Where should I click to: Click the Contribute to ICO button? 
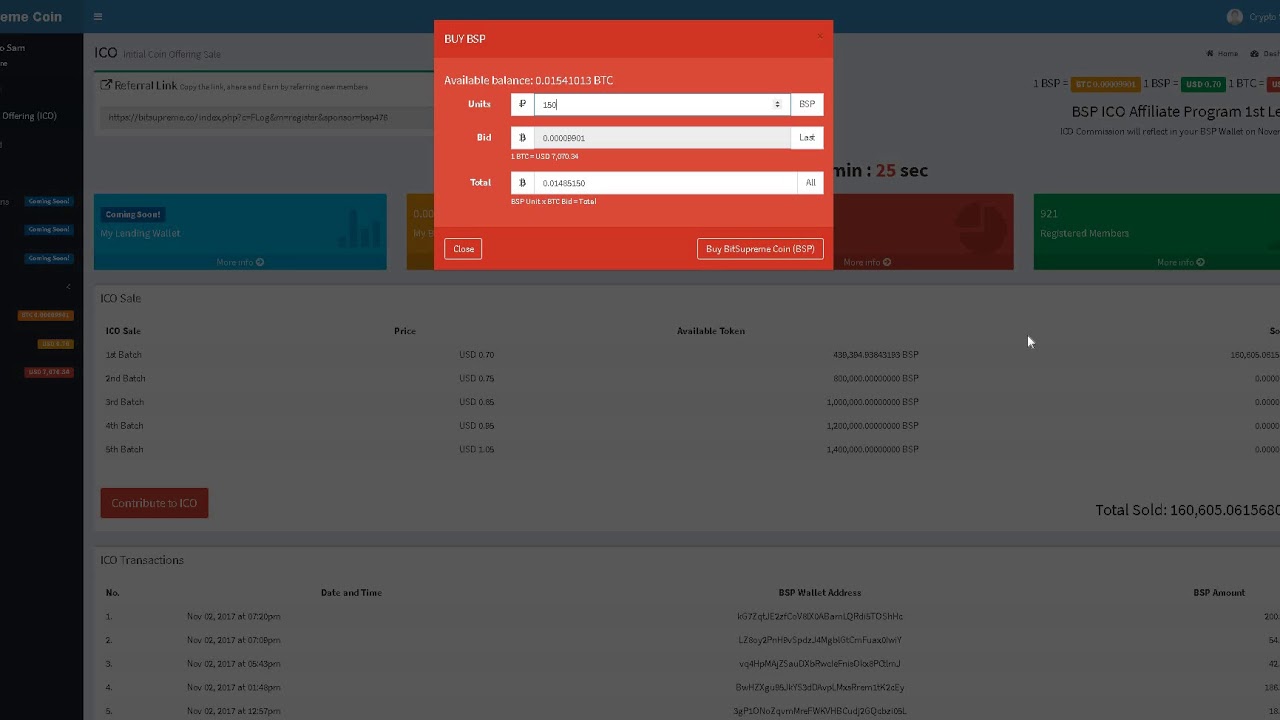click(x=154, y=503)
